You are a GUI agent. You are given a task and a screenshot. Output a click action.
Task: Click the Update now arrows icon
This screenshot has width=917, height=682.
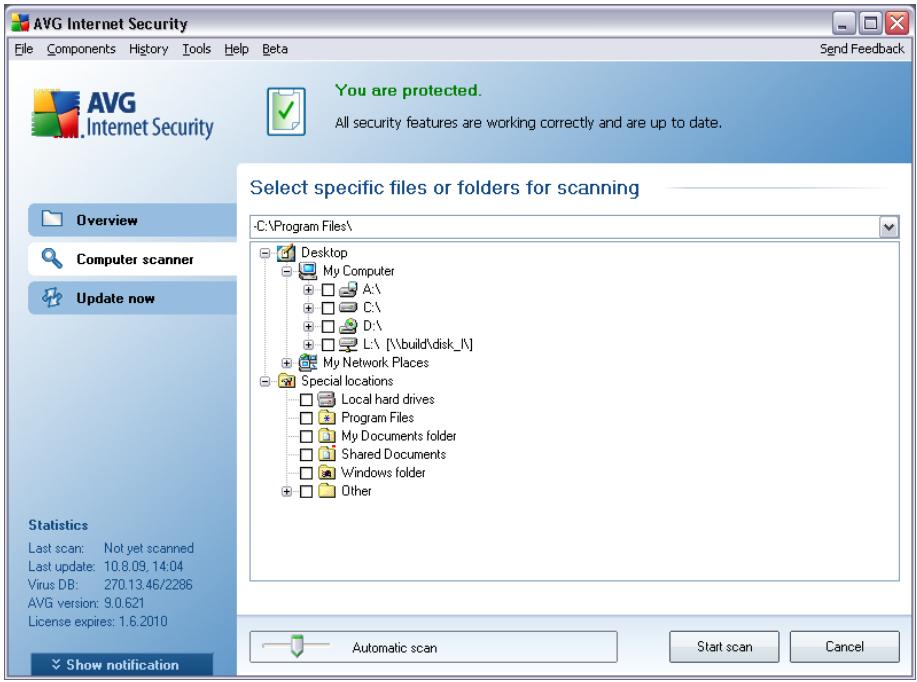tap(52, 297)
